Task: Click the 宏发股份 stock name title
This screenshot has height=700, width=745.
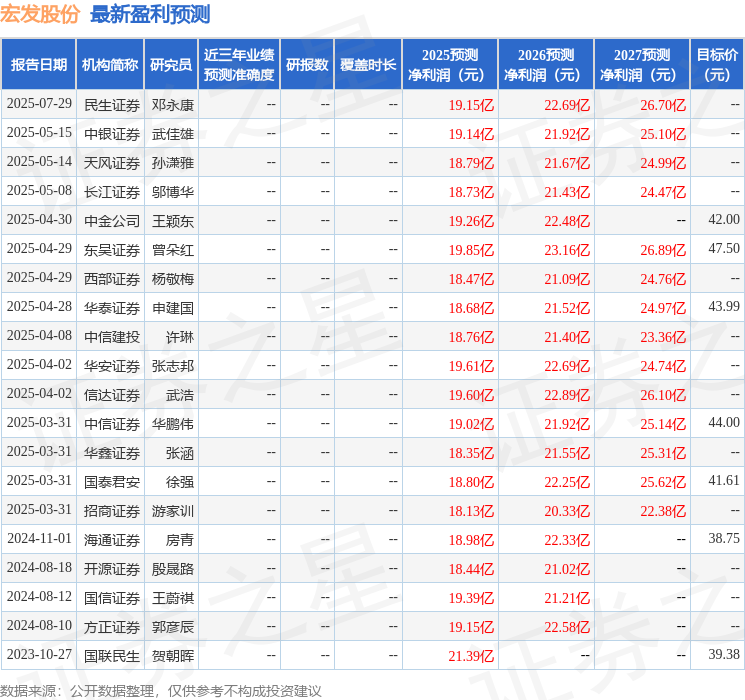Action: (x=40, y=14)
